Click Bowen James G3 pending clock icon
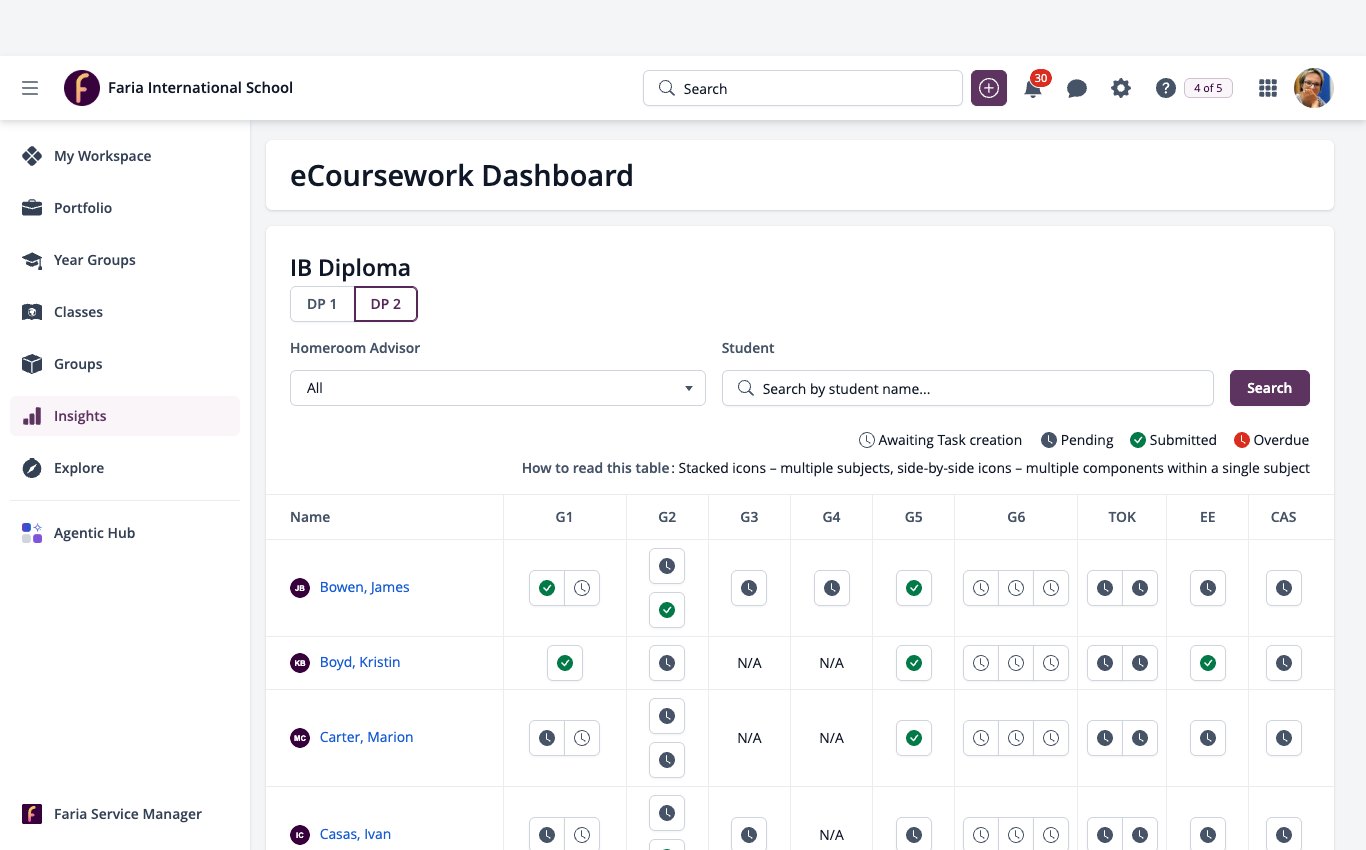The width and height of the screenshot is (1366, 850). pyautogui.click(x=749, y=588)
